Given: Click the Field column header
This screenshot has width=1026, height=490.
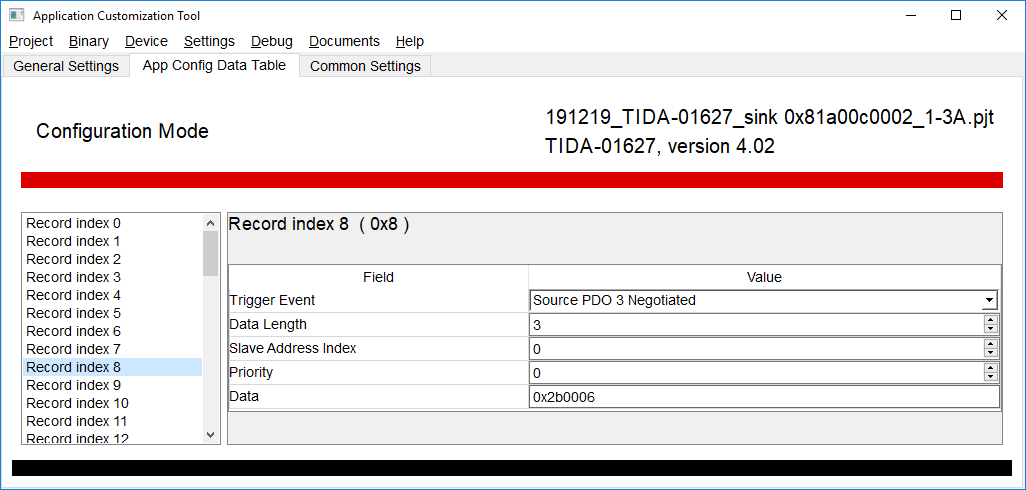Looking at the screenshot, I should (x=378, y=277).
